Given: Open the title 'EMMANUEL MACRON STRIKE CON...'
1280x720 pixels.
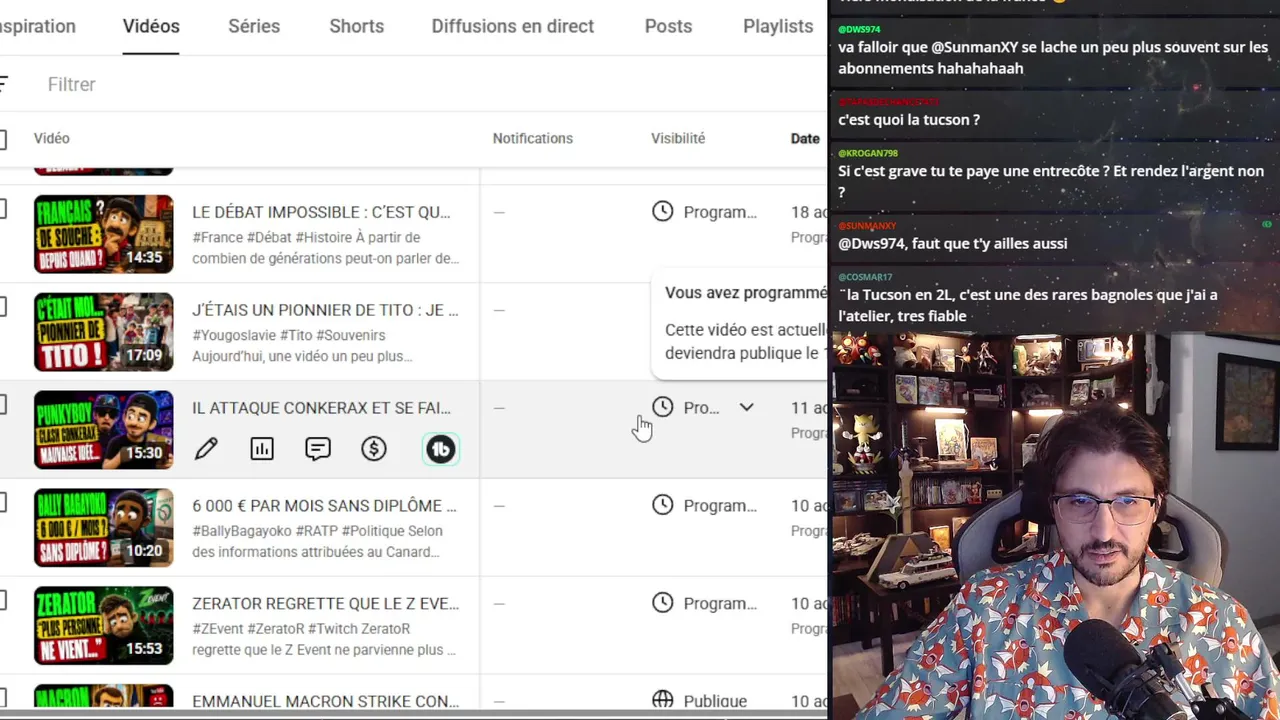Looking at the screenshot, I should point(326,702).
